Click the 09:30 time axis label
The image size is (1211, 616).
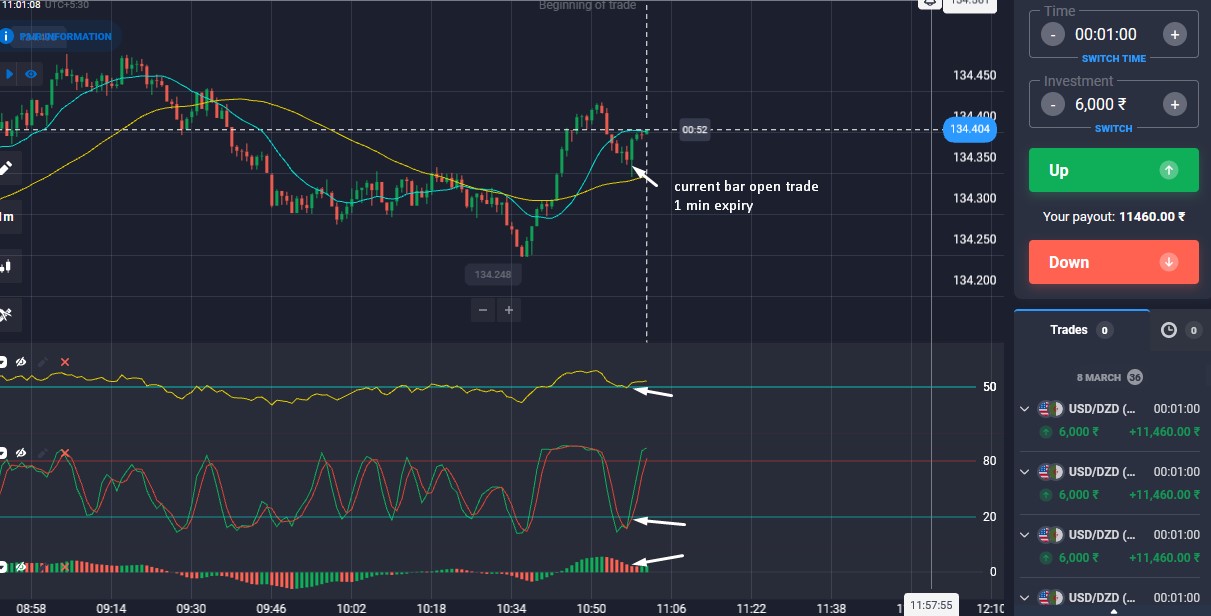click(x=191, y=608)
